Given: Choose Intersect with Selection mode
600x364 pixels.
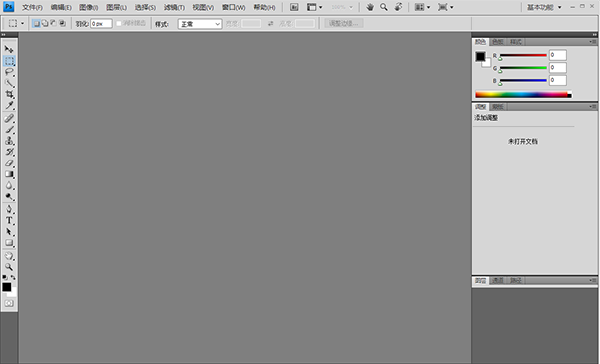Looking at the screenshot, I should (x=62, y=23).
